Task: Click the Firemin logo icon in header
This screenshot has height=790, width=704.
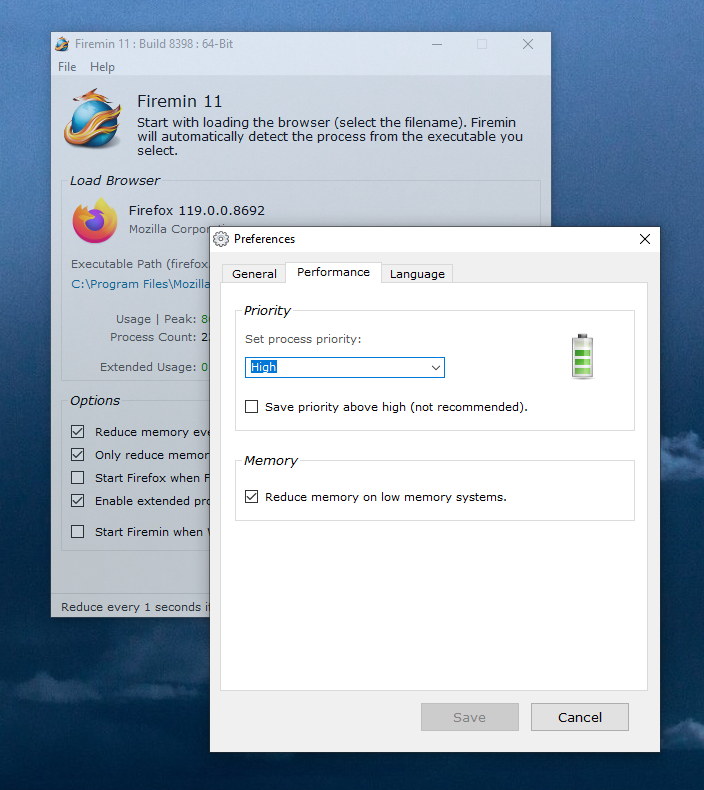Action: 93,118
